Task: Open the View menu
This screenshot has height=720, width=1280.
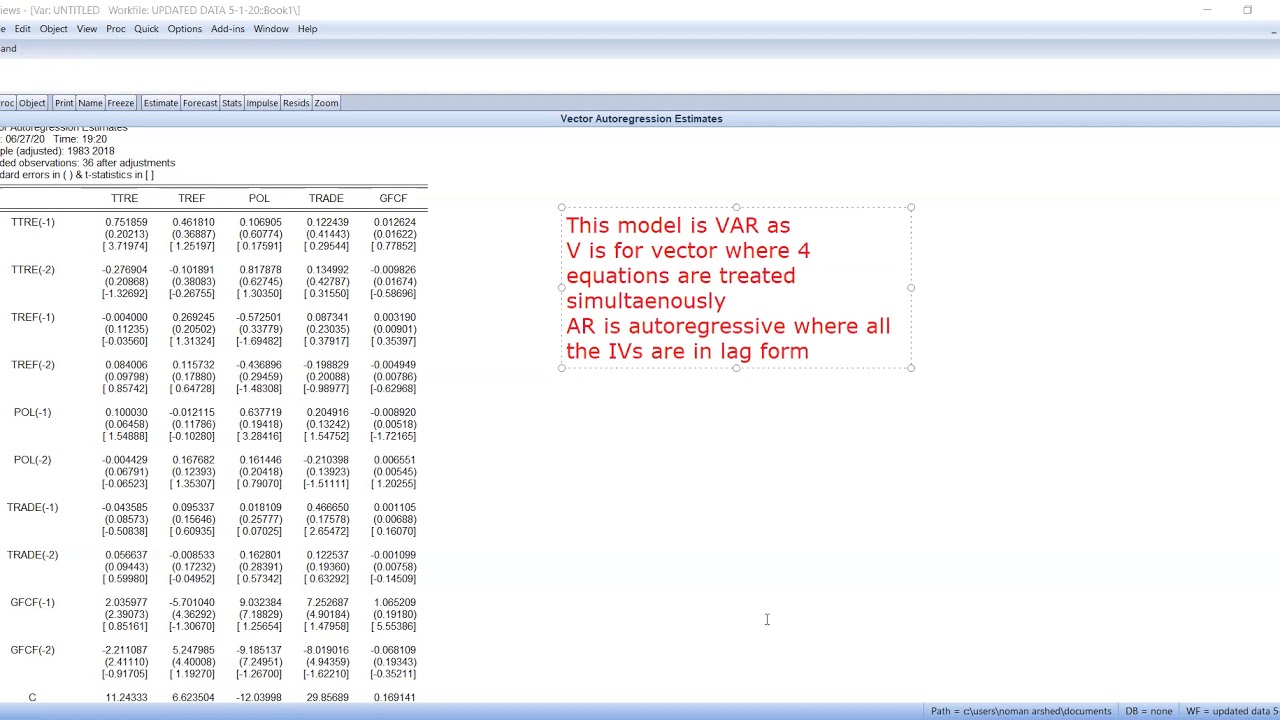Action: (x=87, y=29)
